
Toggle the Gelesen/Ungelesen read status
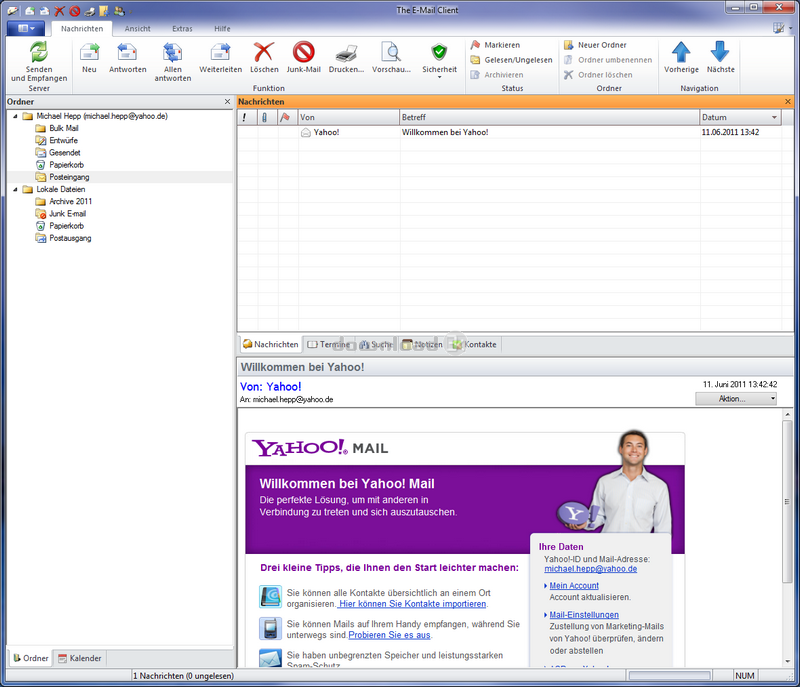point(511,60)
